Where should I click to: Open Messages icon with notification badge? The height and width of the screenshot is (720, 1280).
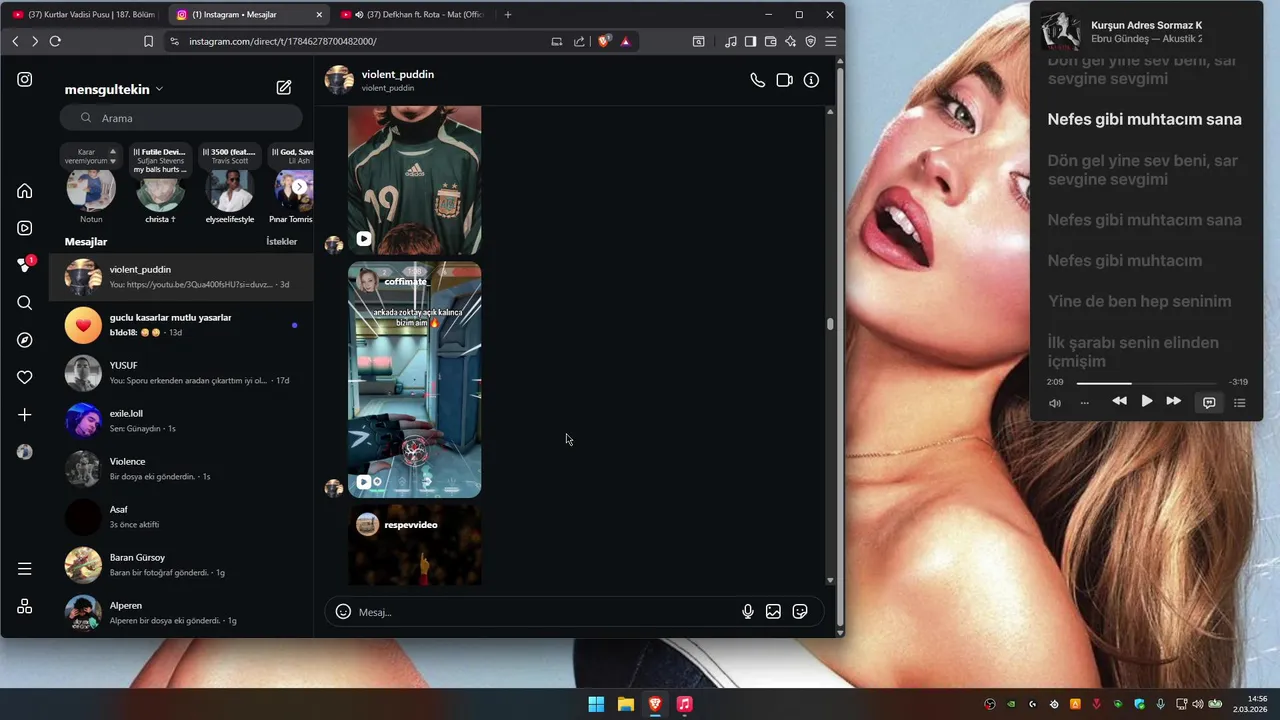[x=25, y=265]
